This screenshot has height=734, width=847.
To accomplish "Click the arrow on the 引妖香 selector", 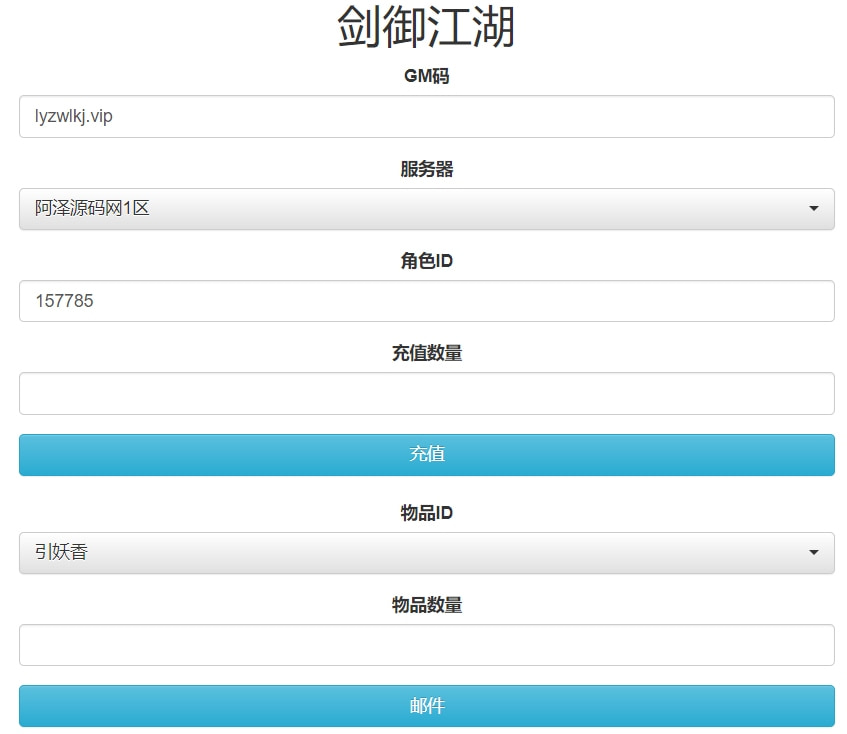I will pyautogui.click(x=813, y=552).
